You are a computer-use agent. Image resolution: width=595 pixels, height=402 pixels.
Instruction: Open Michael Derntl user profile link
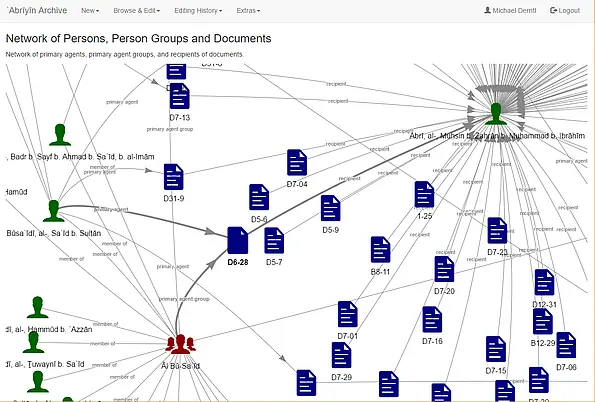pyautogui.click(x=510, y=11)
